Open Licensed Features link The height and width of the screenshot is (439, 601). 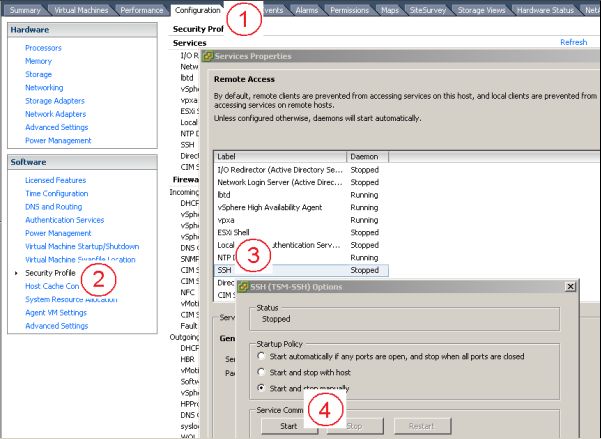pos(56,180)
